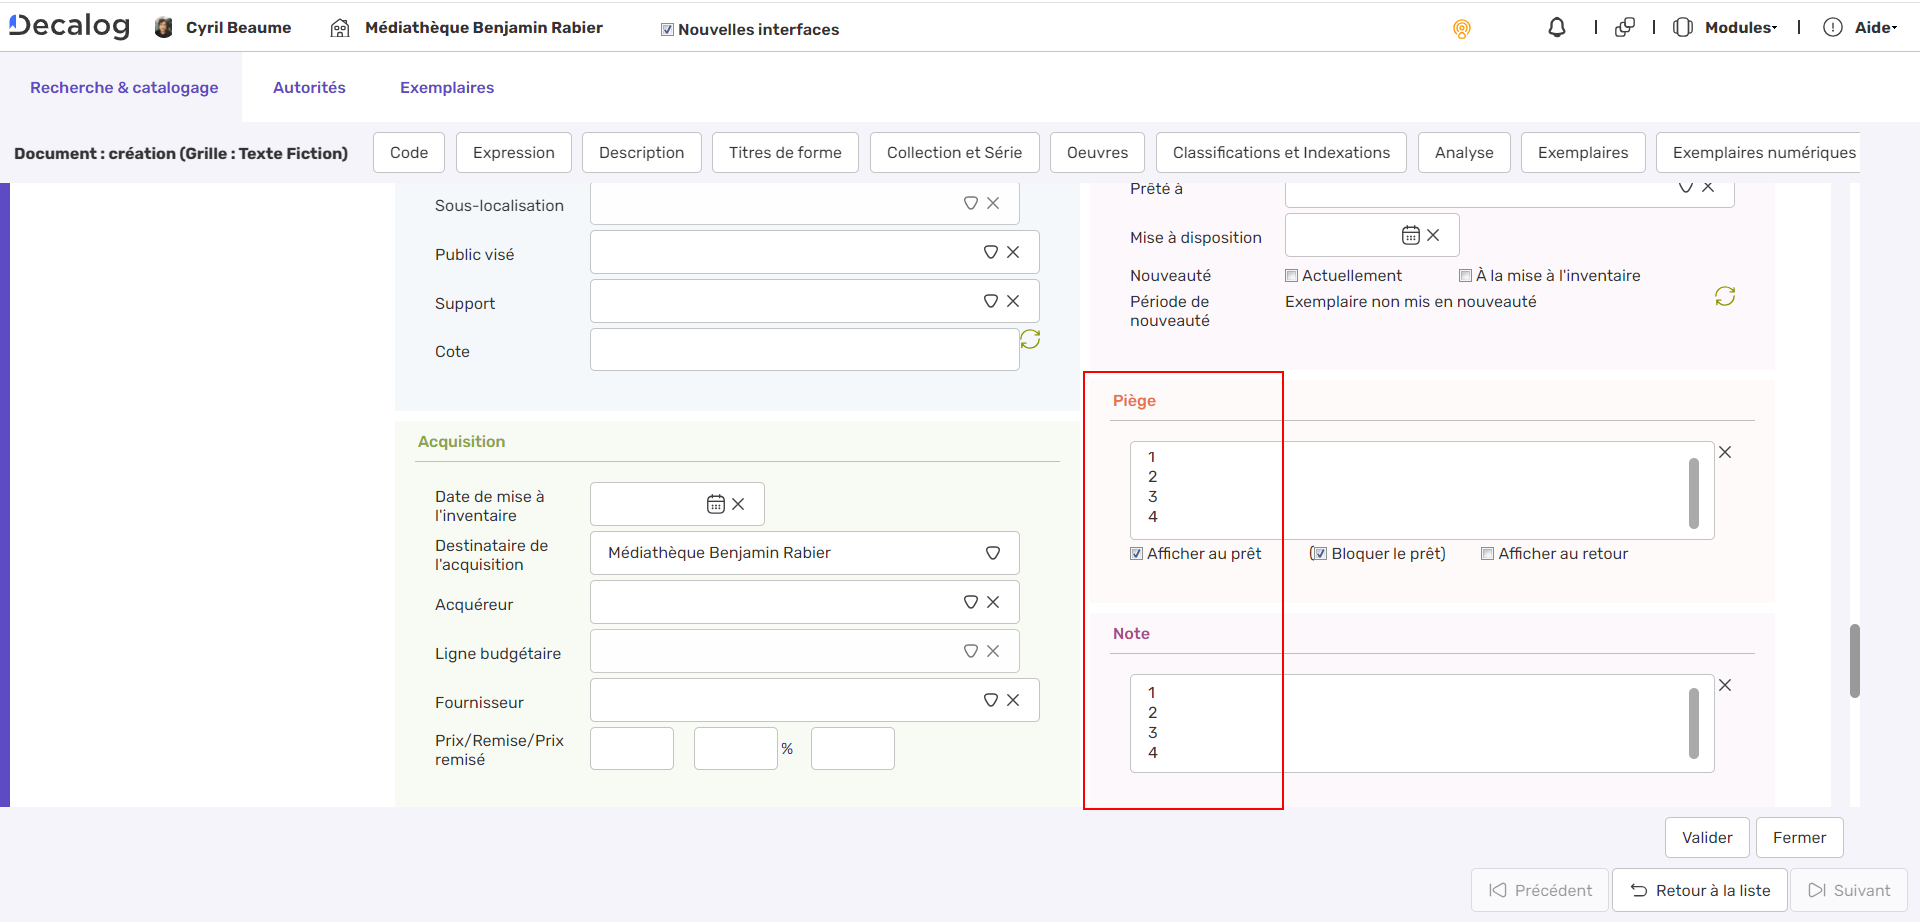Click Retour à la liste
Image resolution: width=1920 pixels, height=922 pixels.
click(1699, 890)
